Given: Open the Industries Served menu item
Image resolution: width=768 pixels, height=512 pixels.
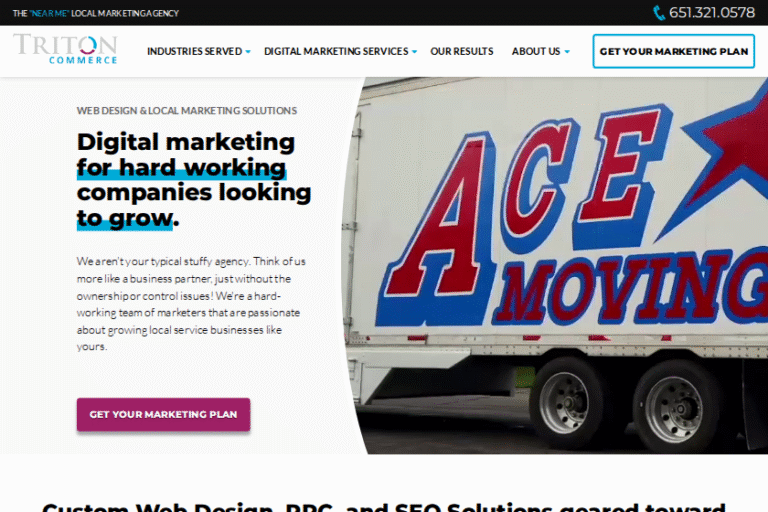Looking at the screenshot, I should coord(194,51).
